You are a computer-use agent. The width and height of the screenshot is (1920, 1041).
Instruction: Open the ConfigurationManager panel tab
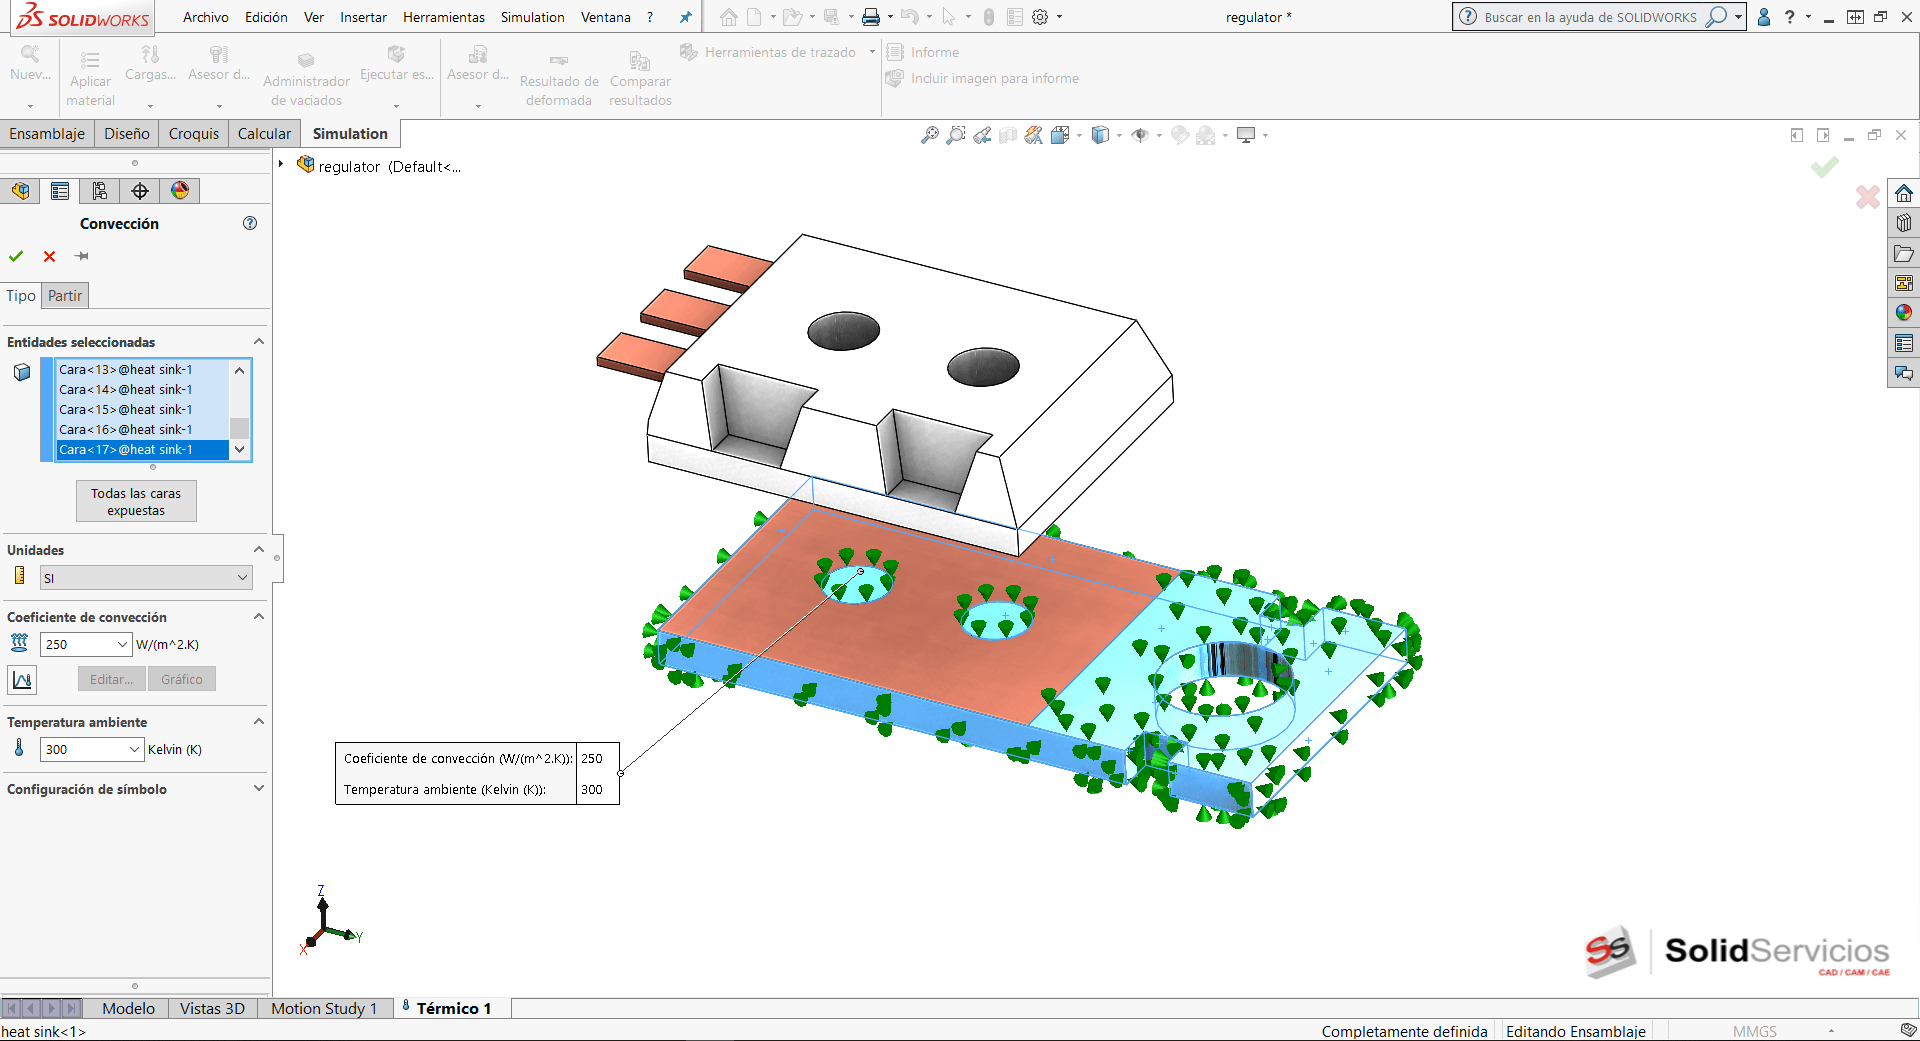coord(100,191)
